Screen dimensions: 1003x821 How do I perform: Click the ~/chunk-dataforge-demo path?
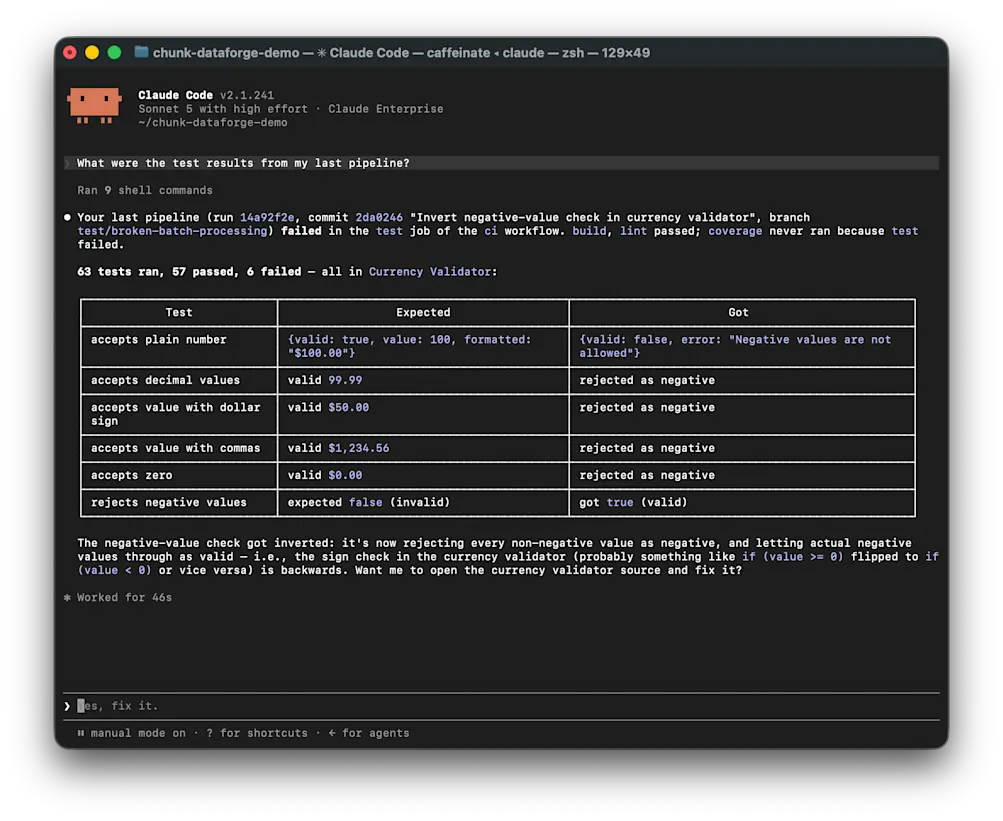pos(213,123)
